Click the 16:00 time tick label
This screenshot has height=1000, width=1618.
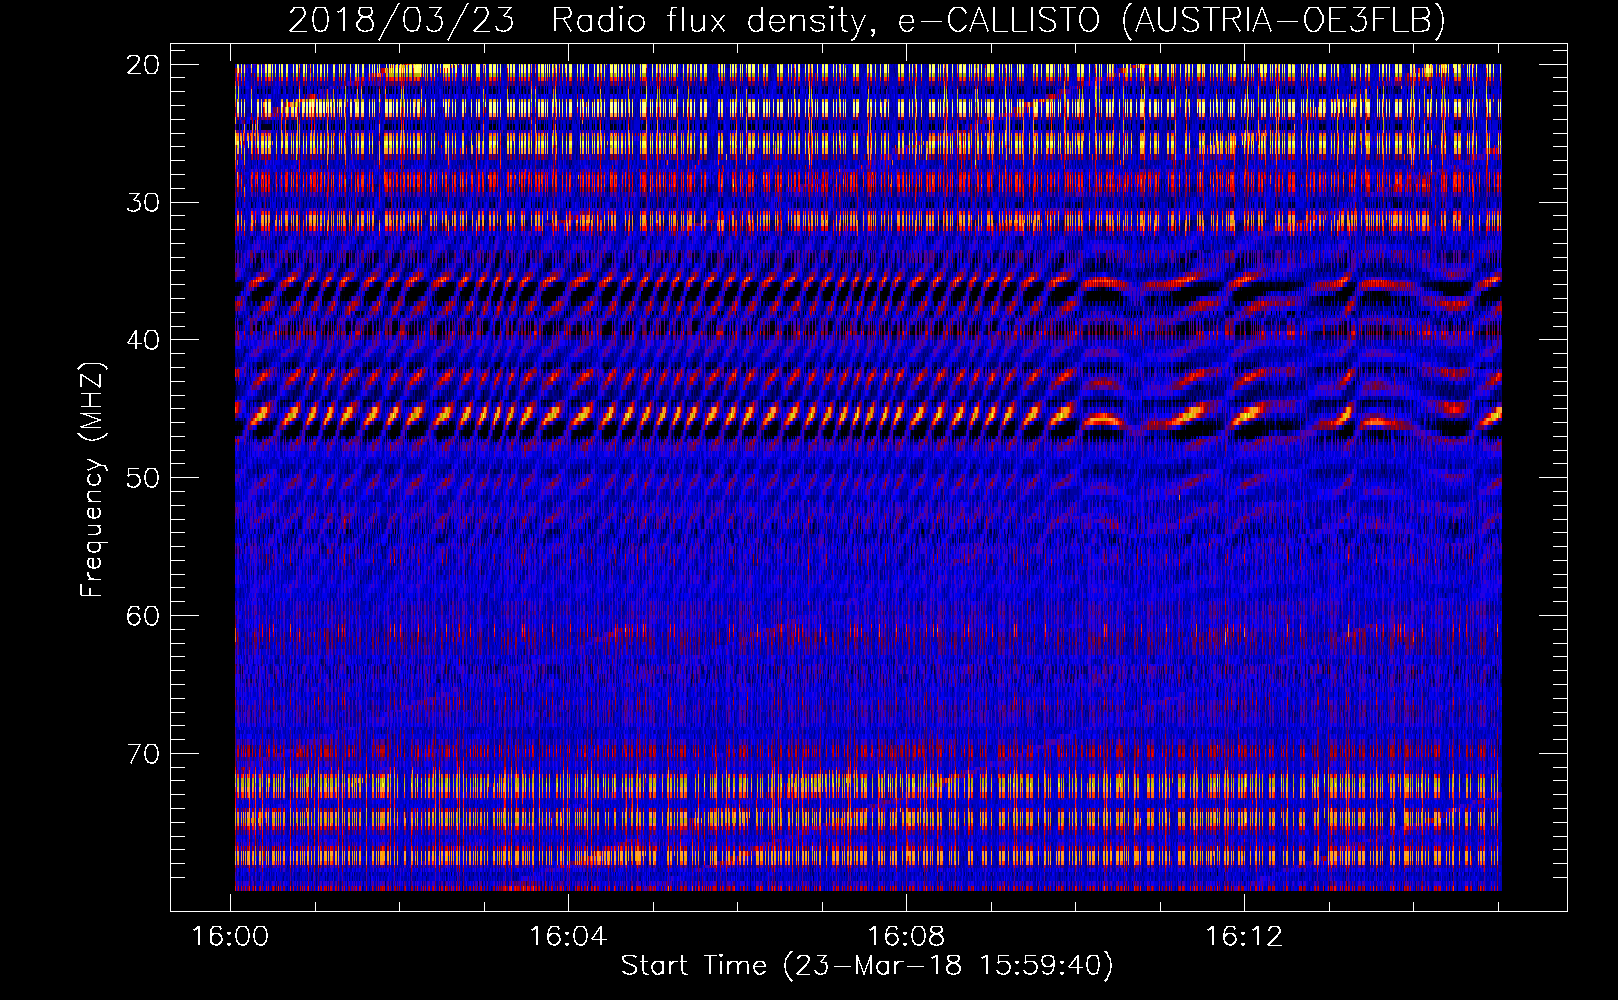pyautogui.click(x=231, y=937)
